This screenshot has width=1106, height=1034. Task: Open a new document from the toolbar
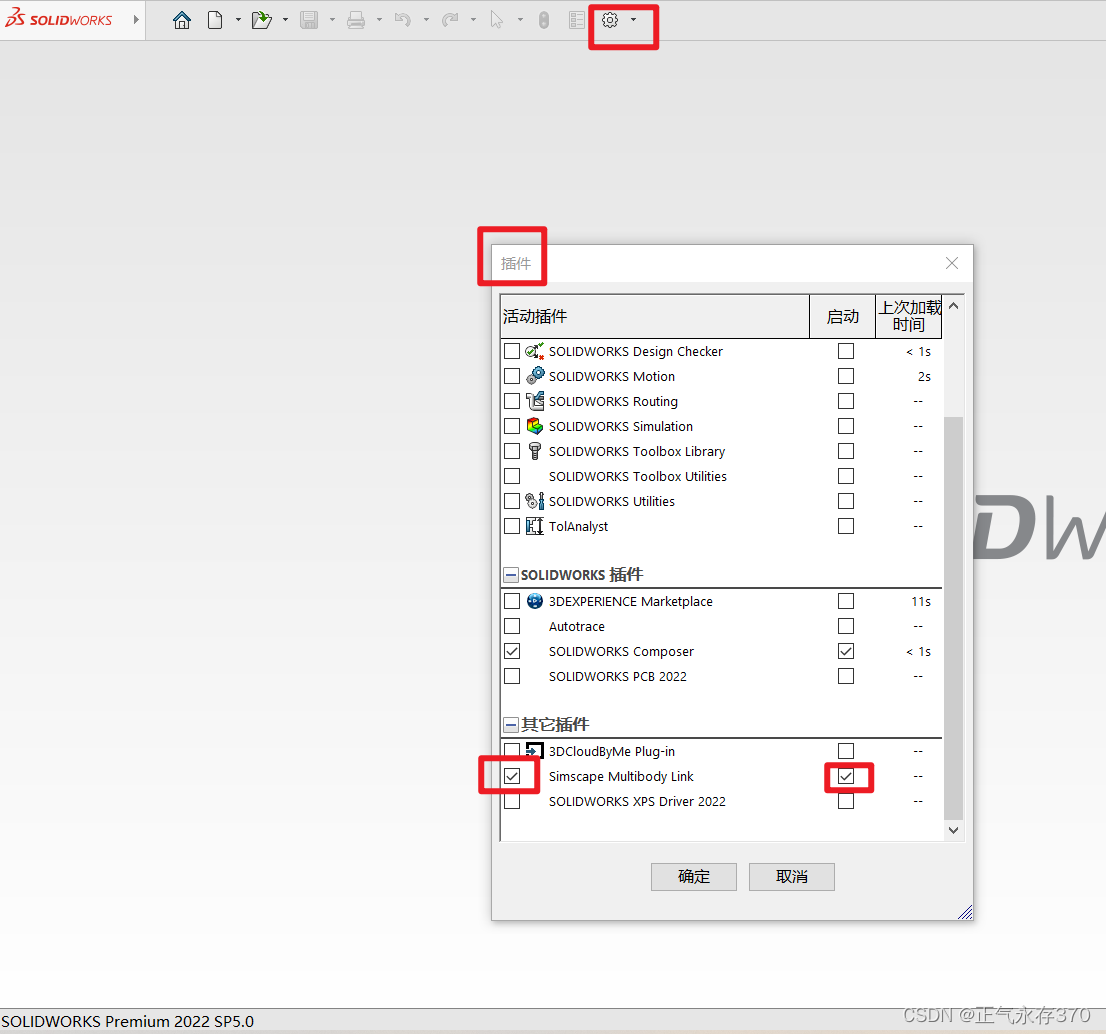(x=216, y=19)
